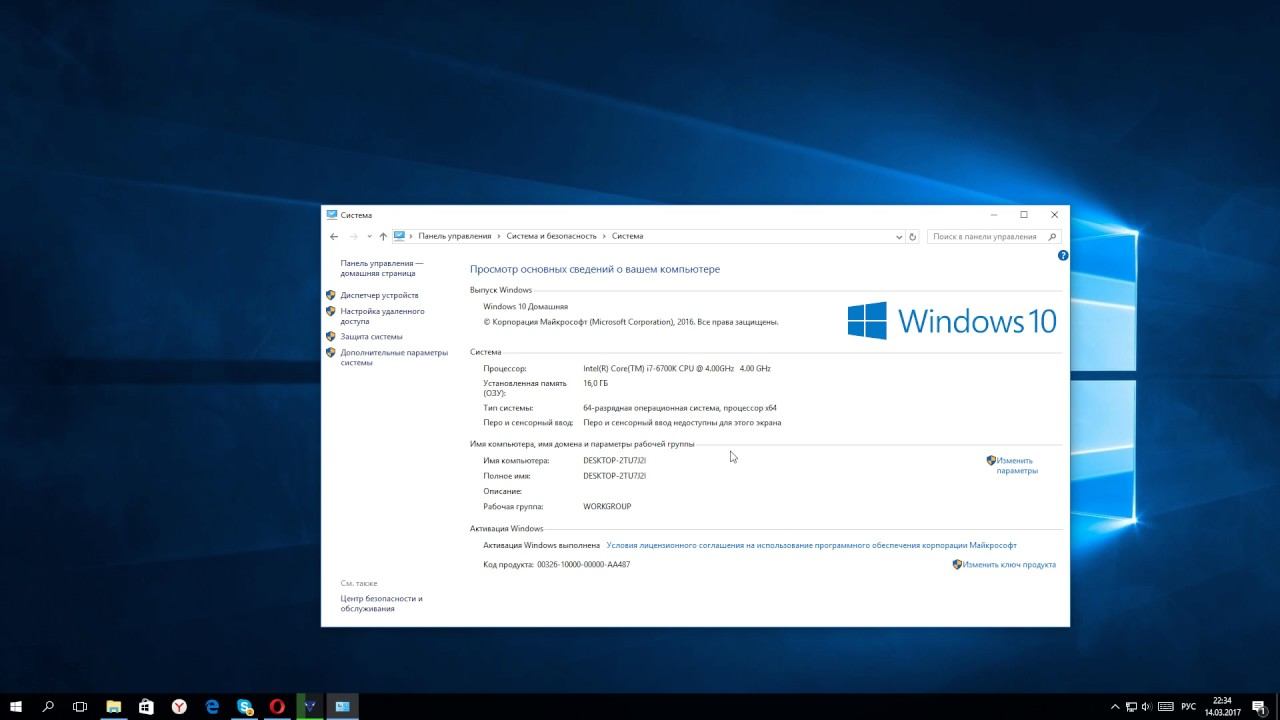Click the 16,0 ГБ memory value
1280x720 pixels.
pyautogui.click(x=595, y=383)
